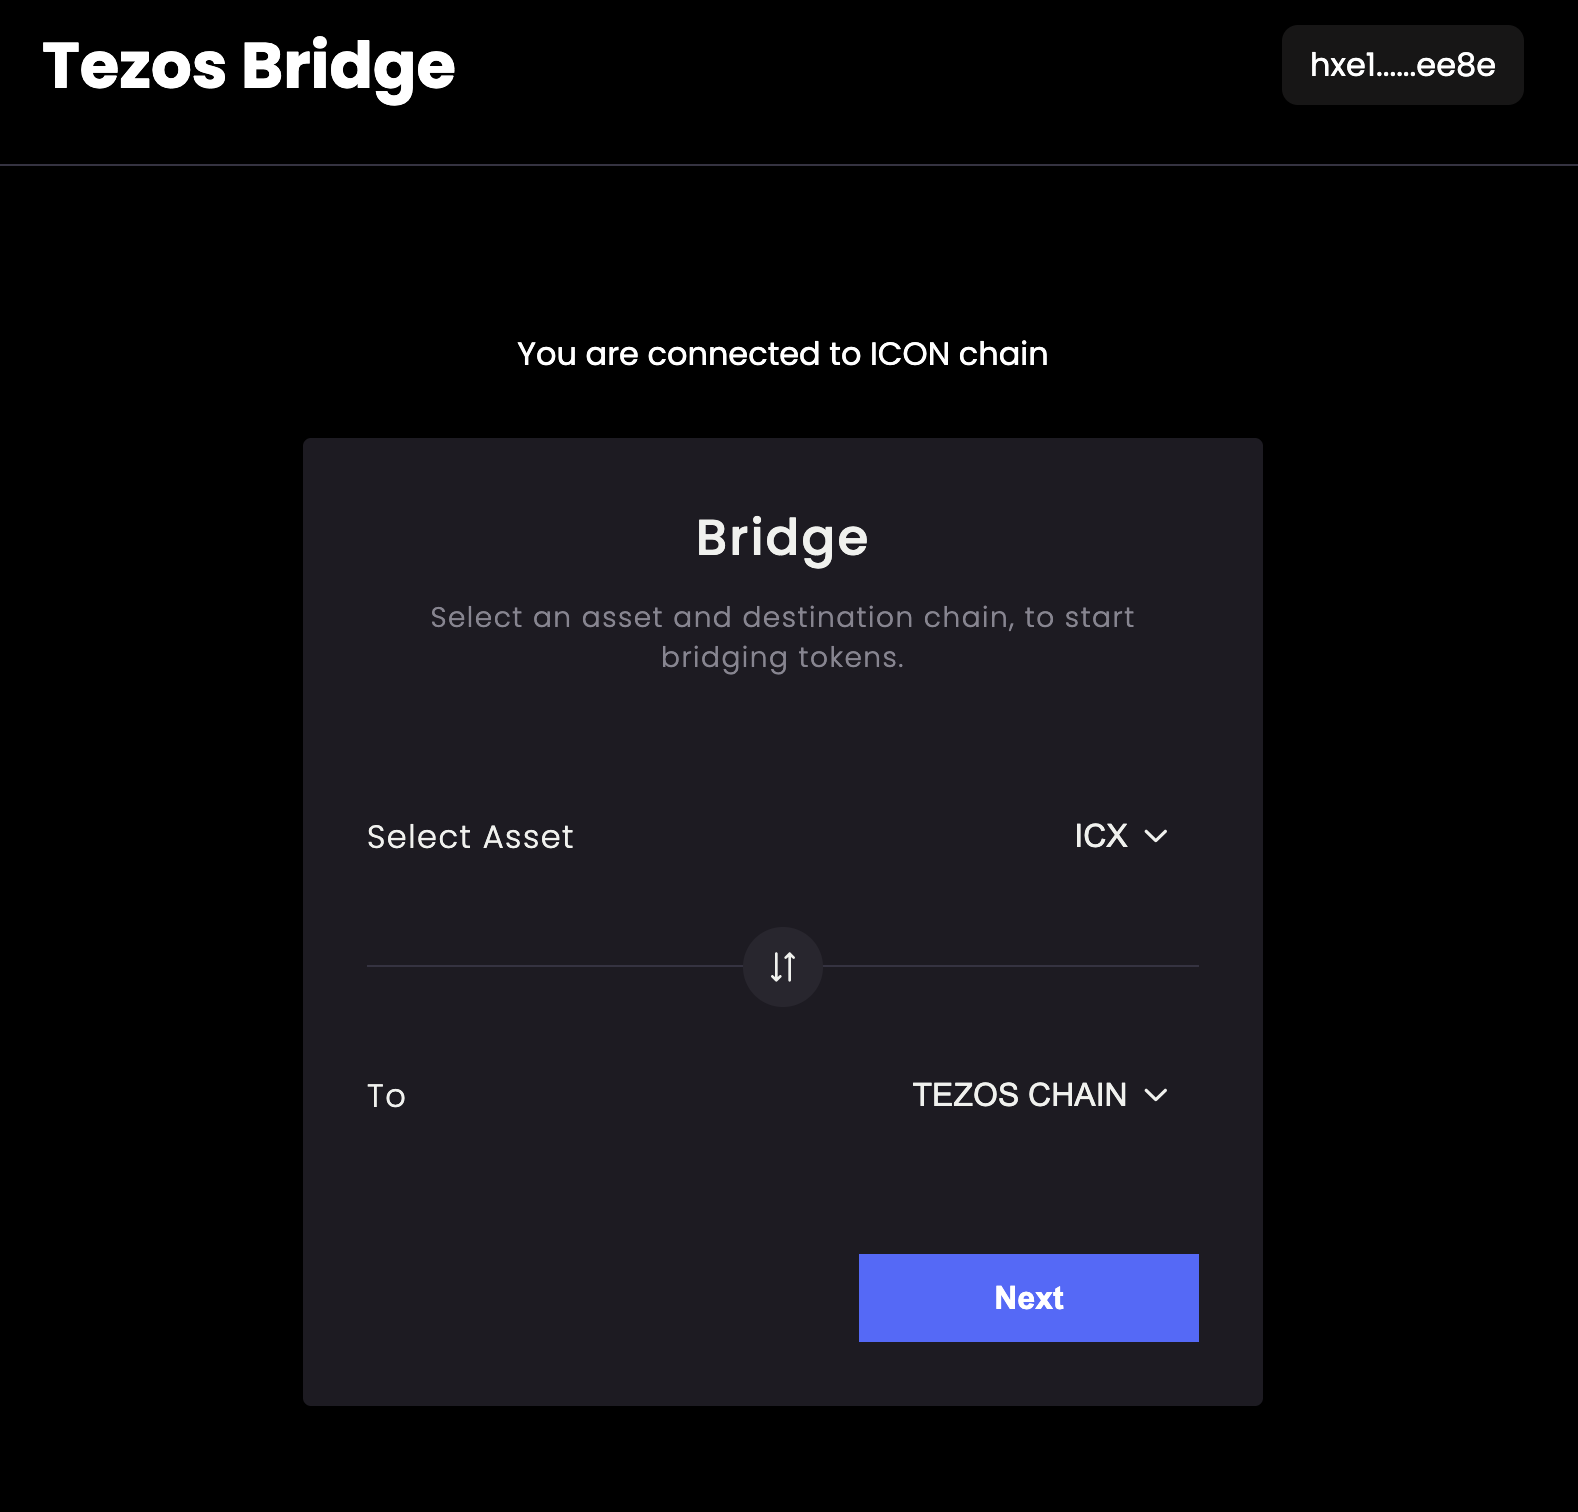This screenshot has width=1578, height=1512.
Task: Click the Tezos Bridge site title
Action: [249, 67]
